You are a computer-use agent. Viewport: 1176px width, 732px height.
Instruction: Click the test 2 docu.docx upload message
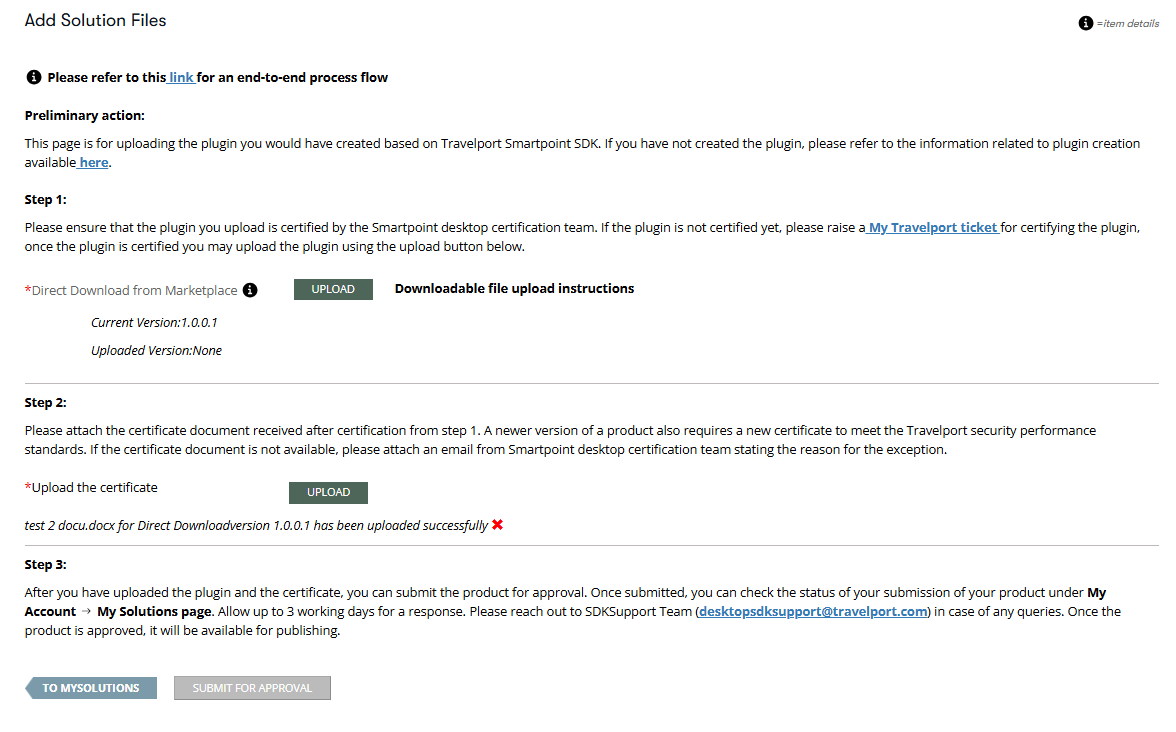256,525
